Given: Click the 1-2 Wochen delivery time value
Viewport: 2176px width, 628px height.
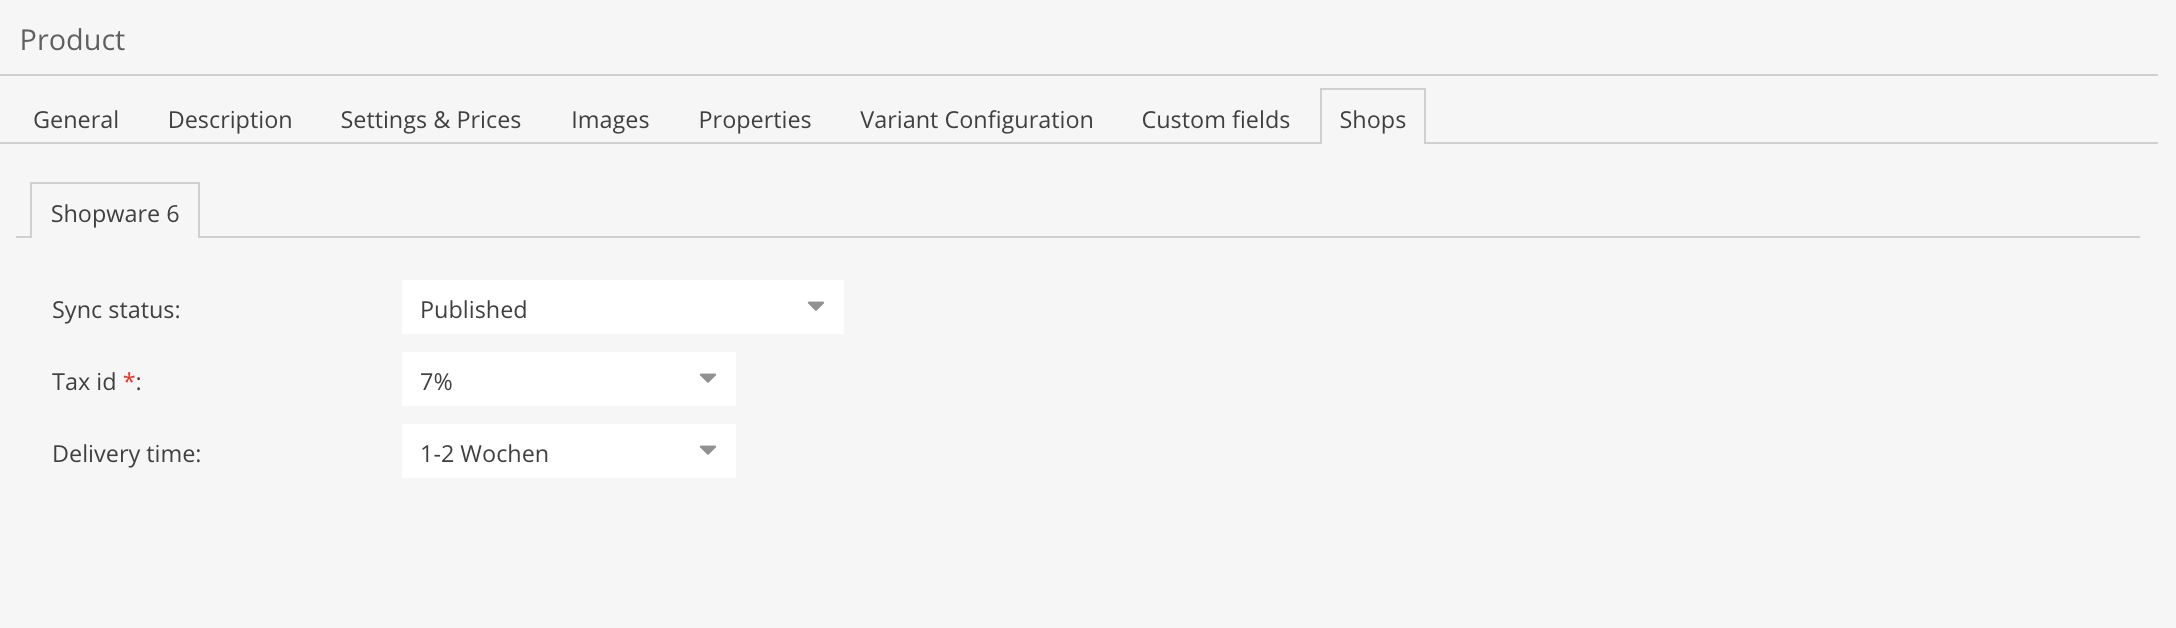Looking at the screenshot, I should pos(484,454).
